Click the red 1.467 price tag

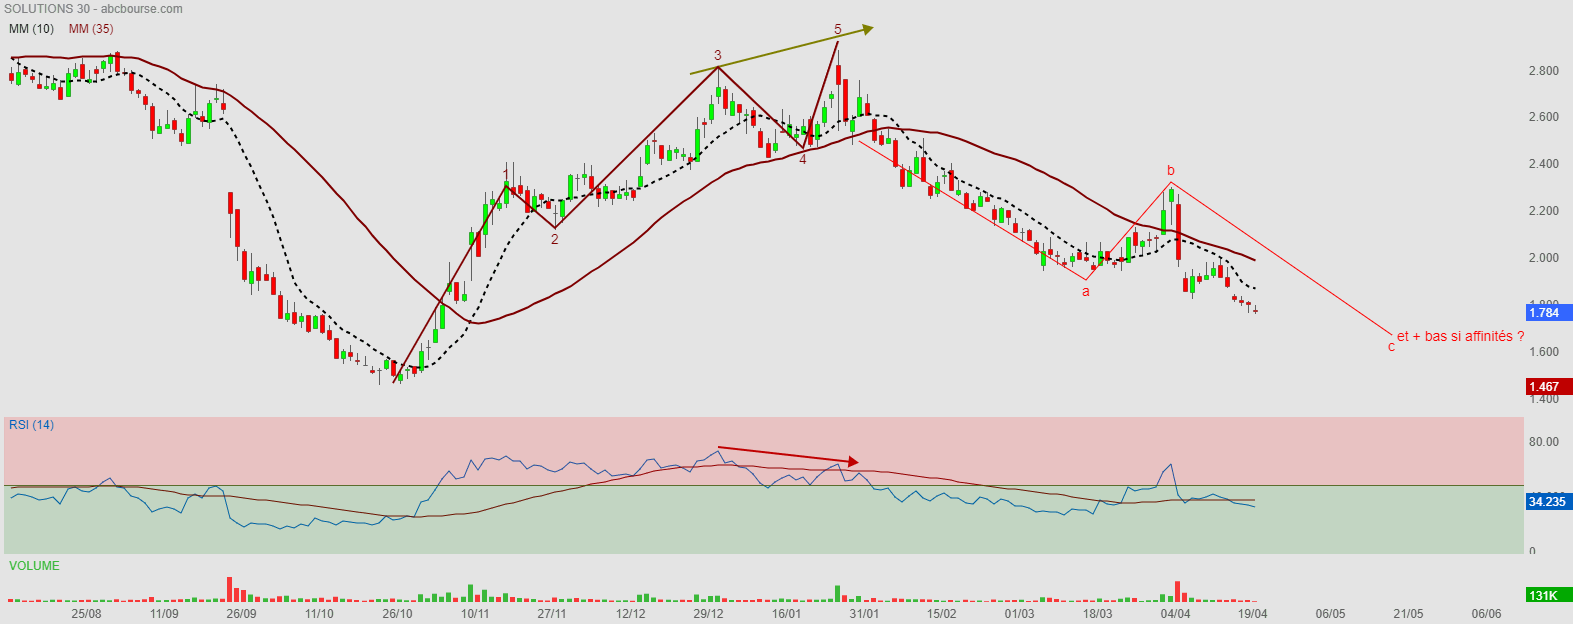(x=1546, y=387)
